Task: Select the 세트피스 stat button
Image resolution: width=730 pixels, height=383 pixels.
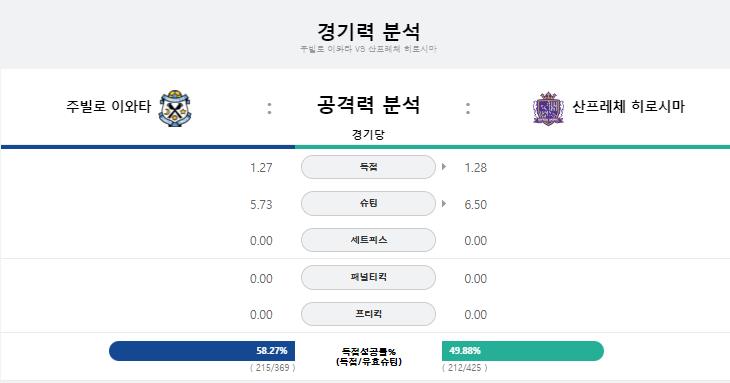Action: (368, 240)
